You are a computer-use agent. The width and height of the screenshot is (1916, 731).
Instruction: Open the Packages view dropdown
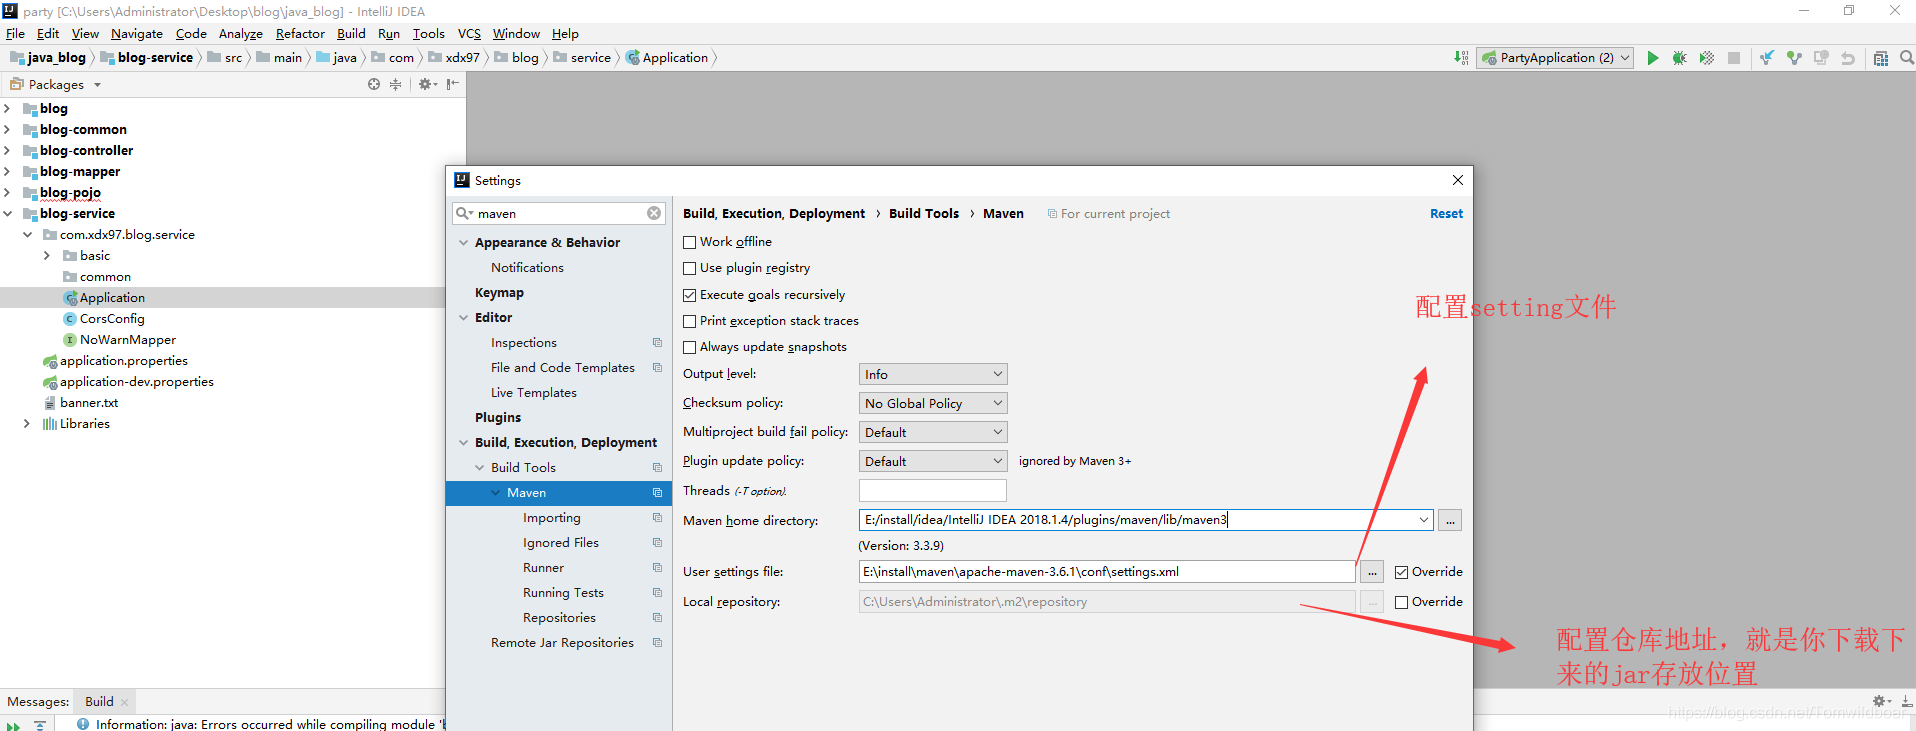(97, 85)
